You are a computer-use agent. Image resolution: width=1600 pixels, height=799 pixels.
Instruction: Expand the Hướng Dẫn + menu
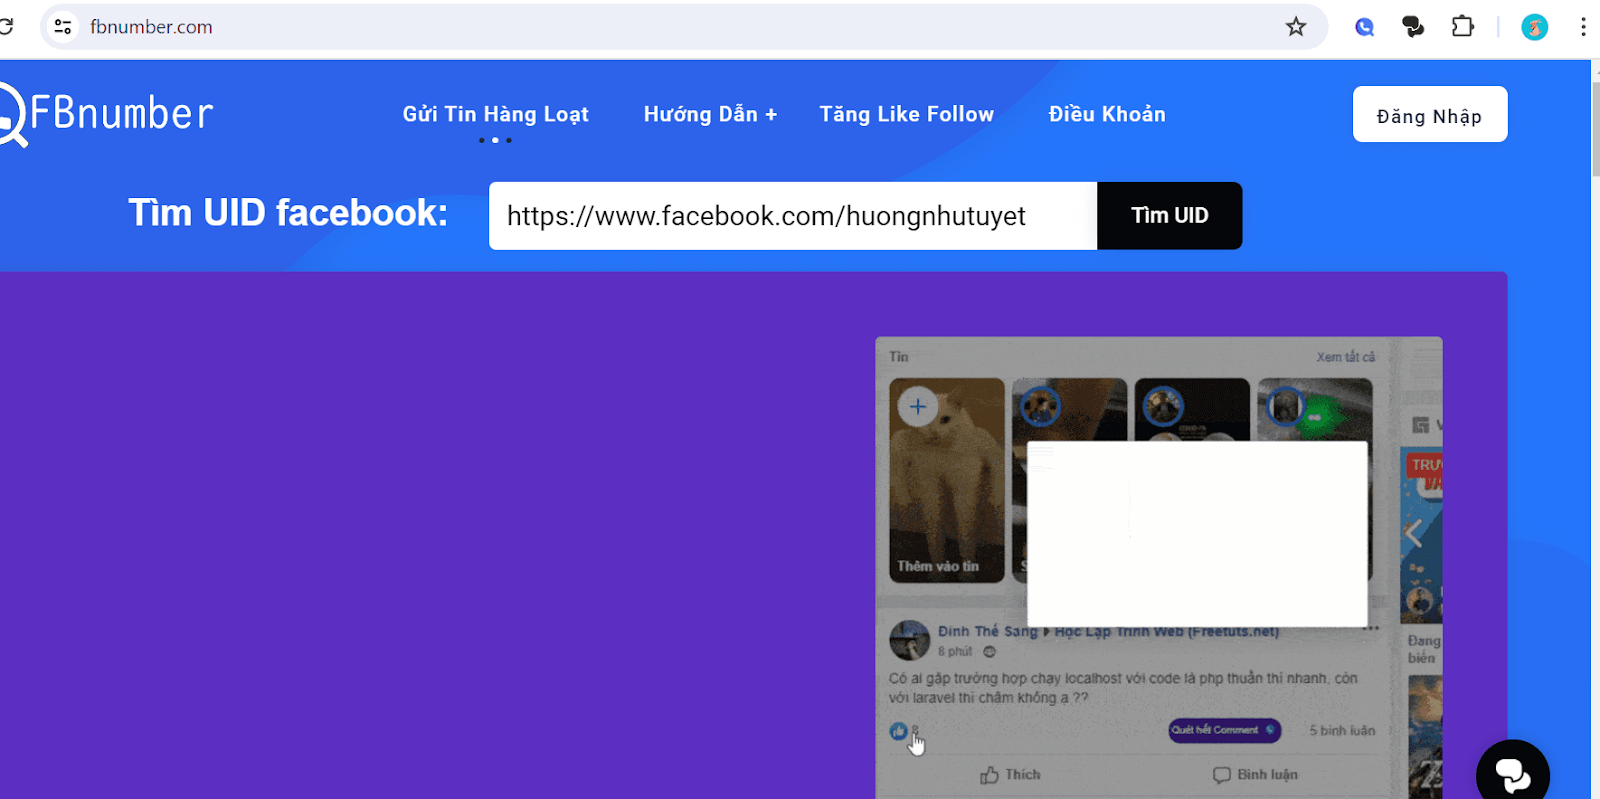[x=710, y=114]
